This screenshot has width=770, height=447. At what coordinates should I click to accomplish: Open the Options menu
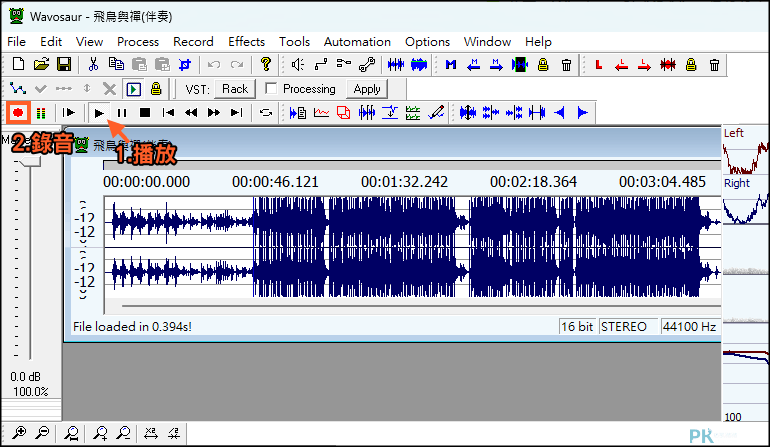pyautogui.click(x=427, y=42)
